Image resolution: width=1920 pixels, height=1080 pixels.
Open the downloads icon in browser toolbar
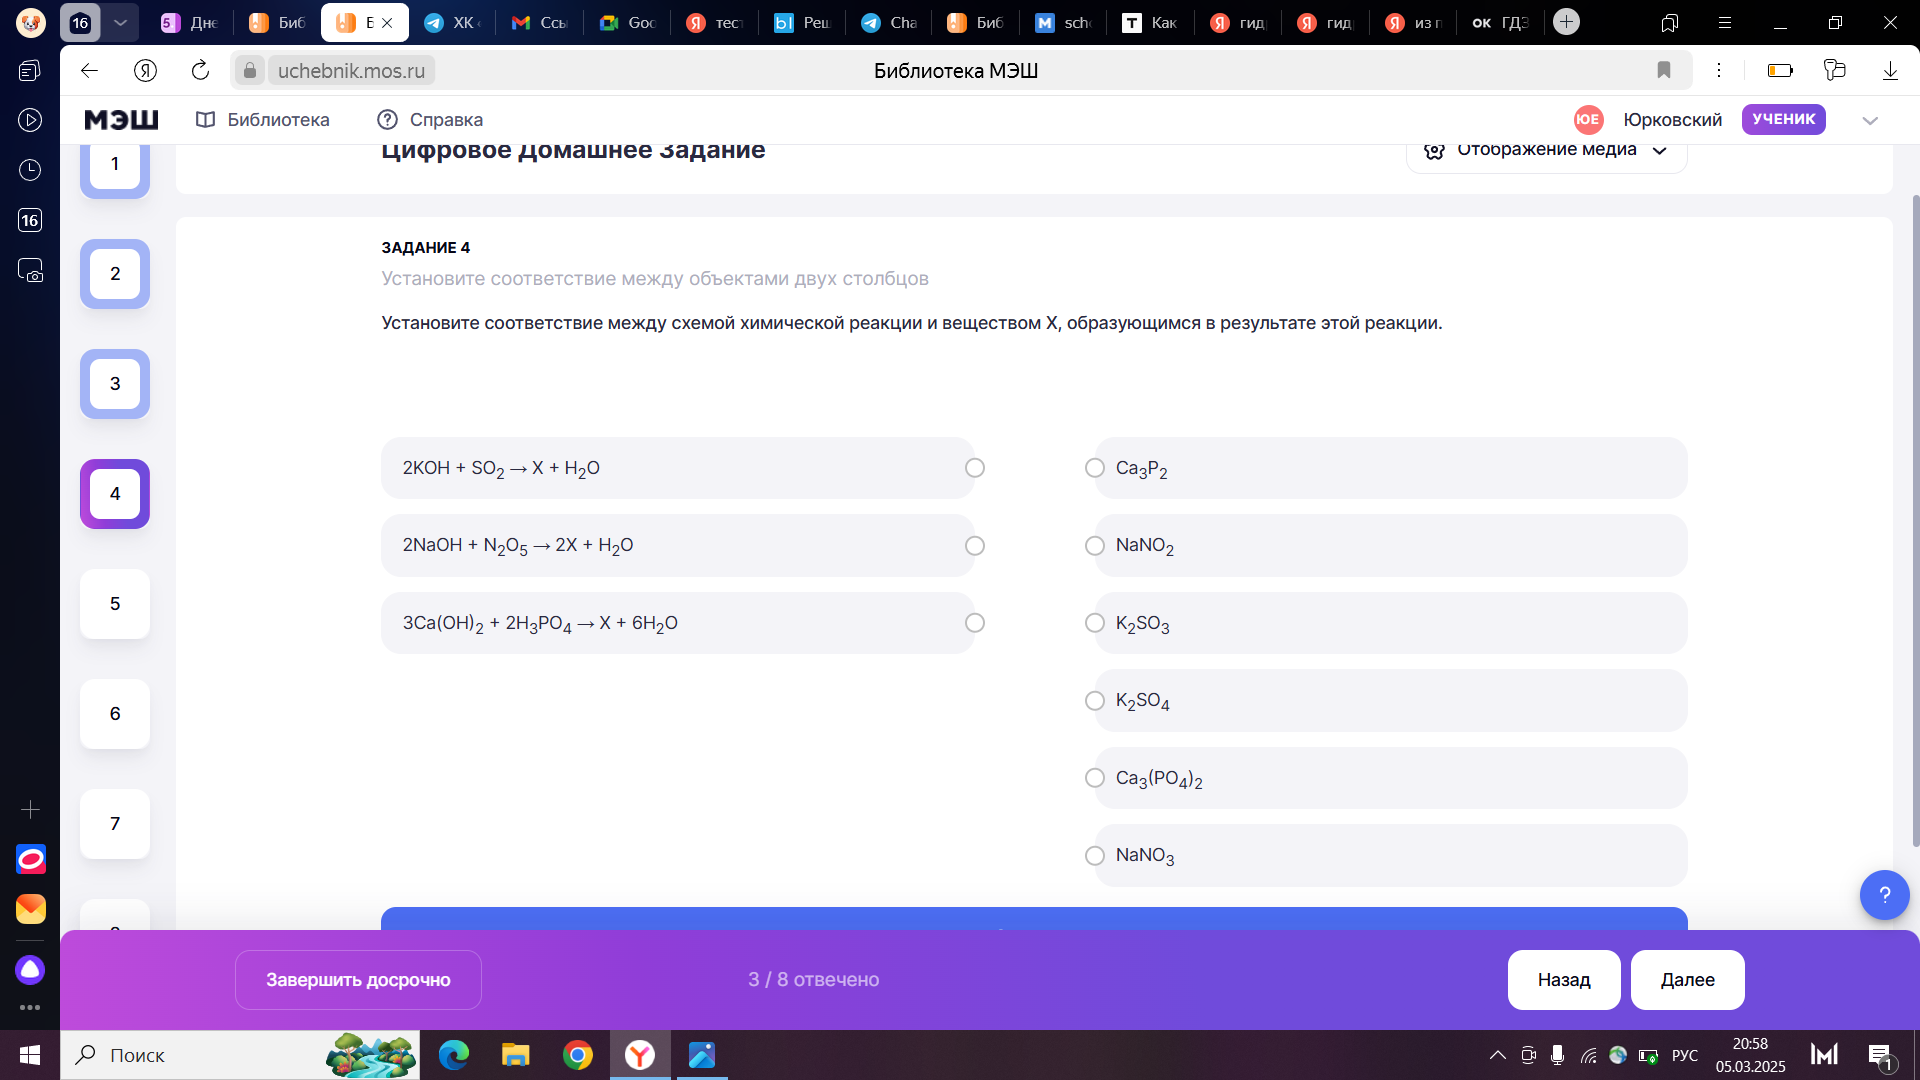coord(1890,70)
